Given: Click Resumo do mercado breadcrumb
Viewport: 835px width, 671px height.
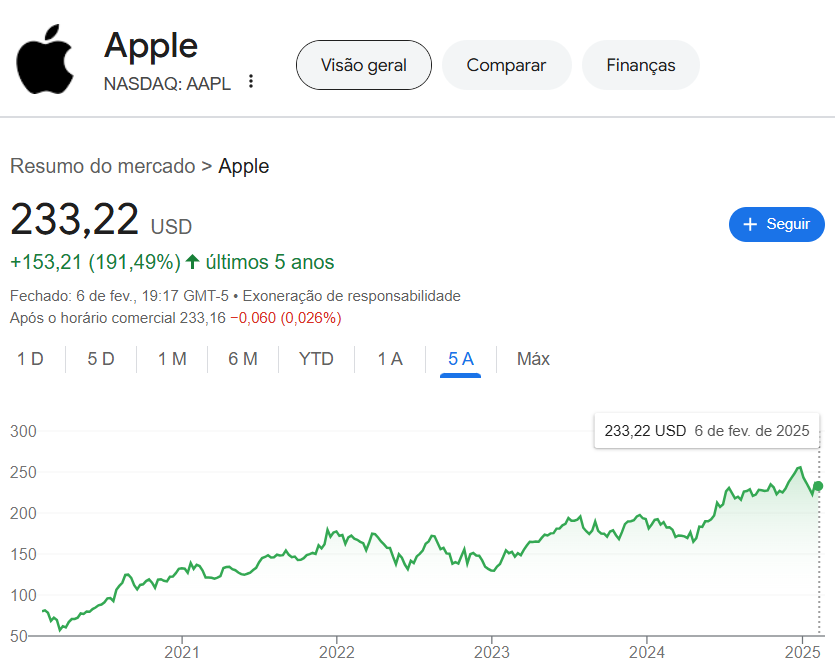Looking at the screenshot, I should 102,166.
